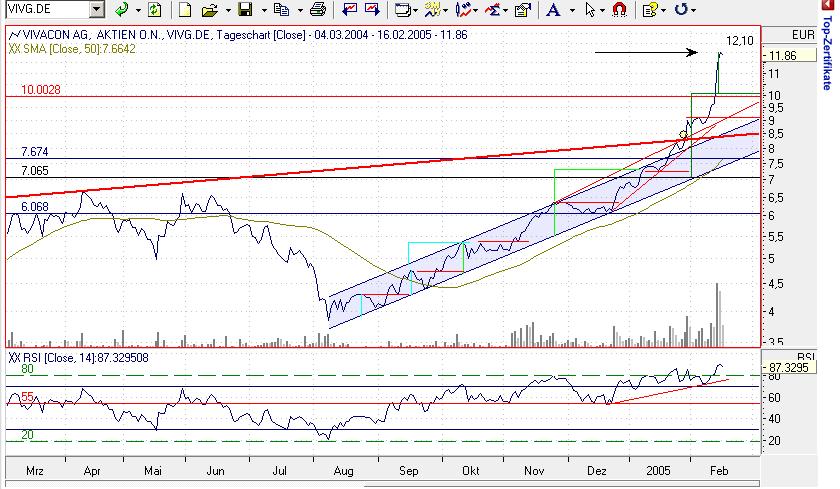840x489 pixels.
Task: Save chart with the floppy disk icon
Action: pos(245,9)
